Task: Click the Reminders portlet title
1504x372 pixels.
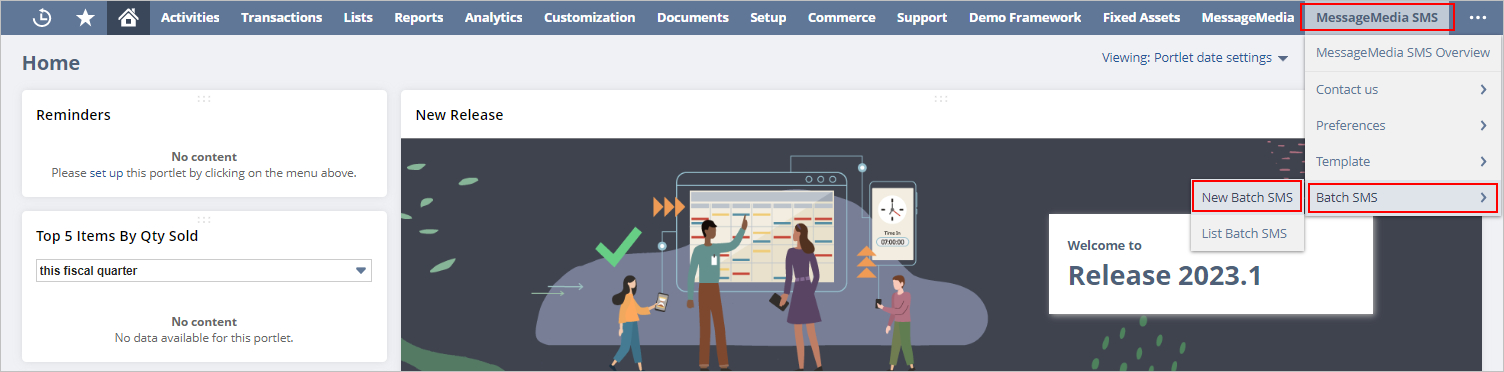Action: 73,115
